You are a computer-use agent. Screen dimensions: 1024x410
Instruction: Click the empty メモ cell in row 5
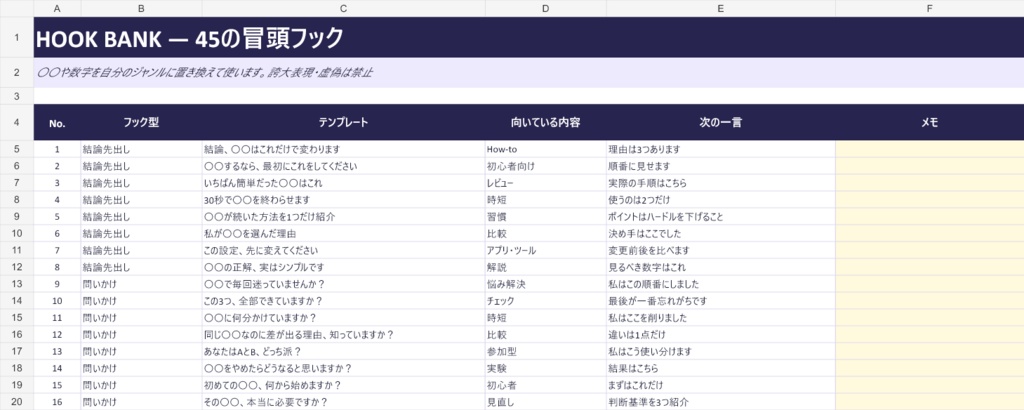coord(929,149)
